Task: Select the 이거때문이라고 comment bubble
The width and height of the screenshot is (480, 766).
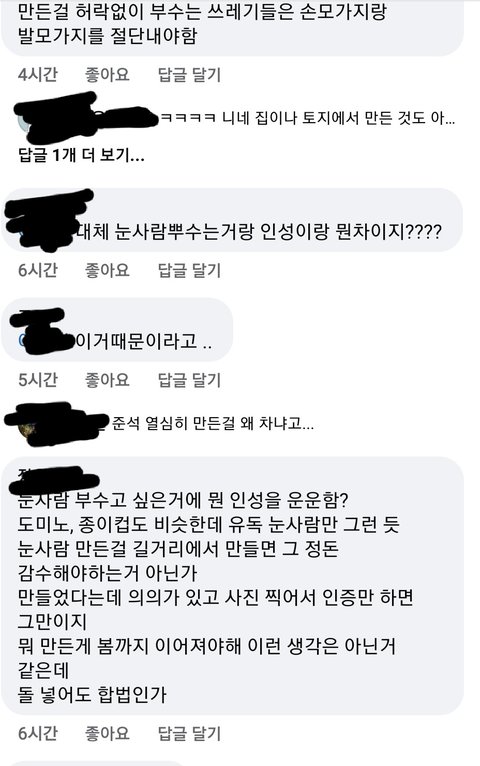Action: click(x=117, y=330)
